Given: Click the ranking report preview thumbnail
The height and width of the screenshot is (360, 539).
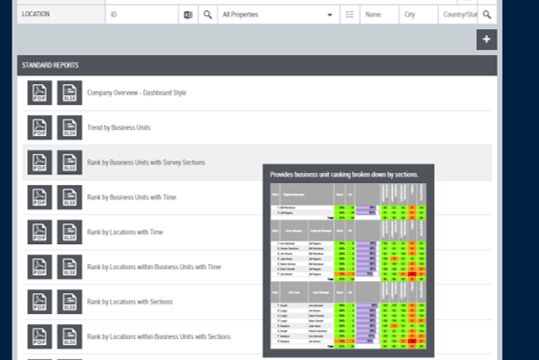Looking at the screenshot, I should point(348,266).
